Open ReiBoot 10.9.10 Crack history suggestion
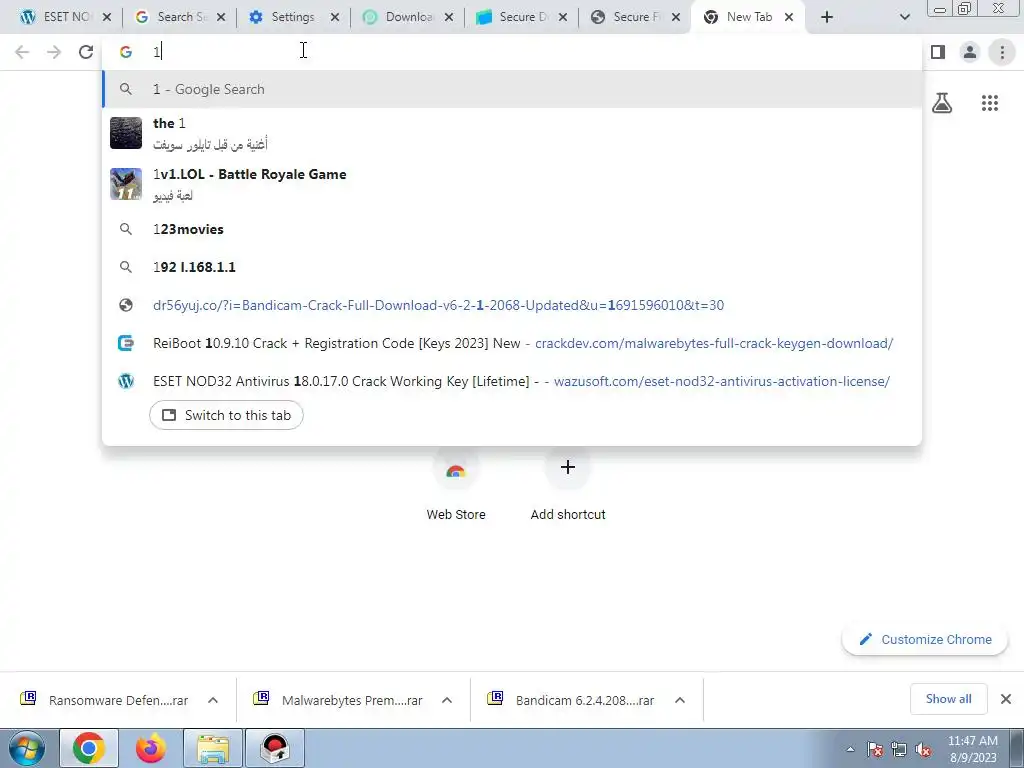 click(512, 343)
